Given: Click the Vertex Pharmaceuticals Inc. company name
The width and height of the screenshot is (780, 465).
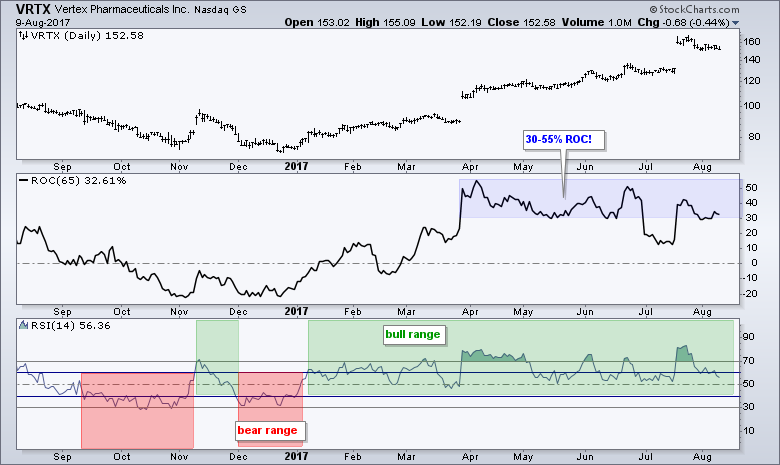Looking at the screenshot, I should [121, 9].
